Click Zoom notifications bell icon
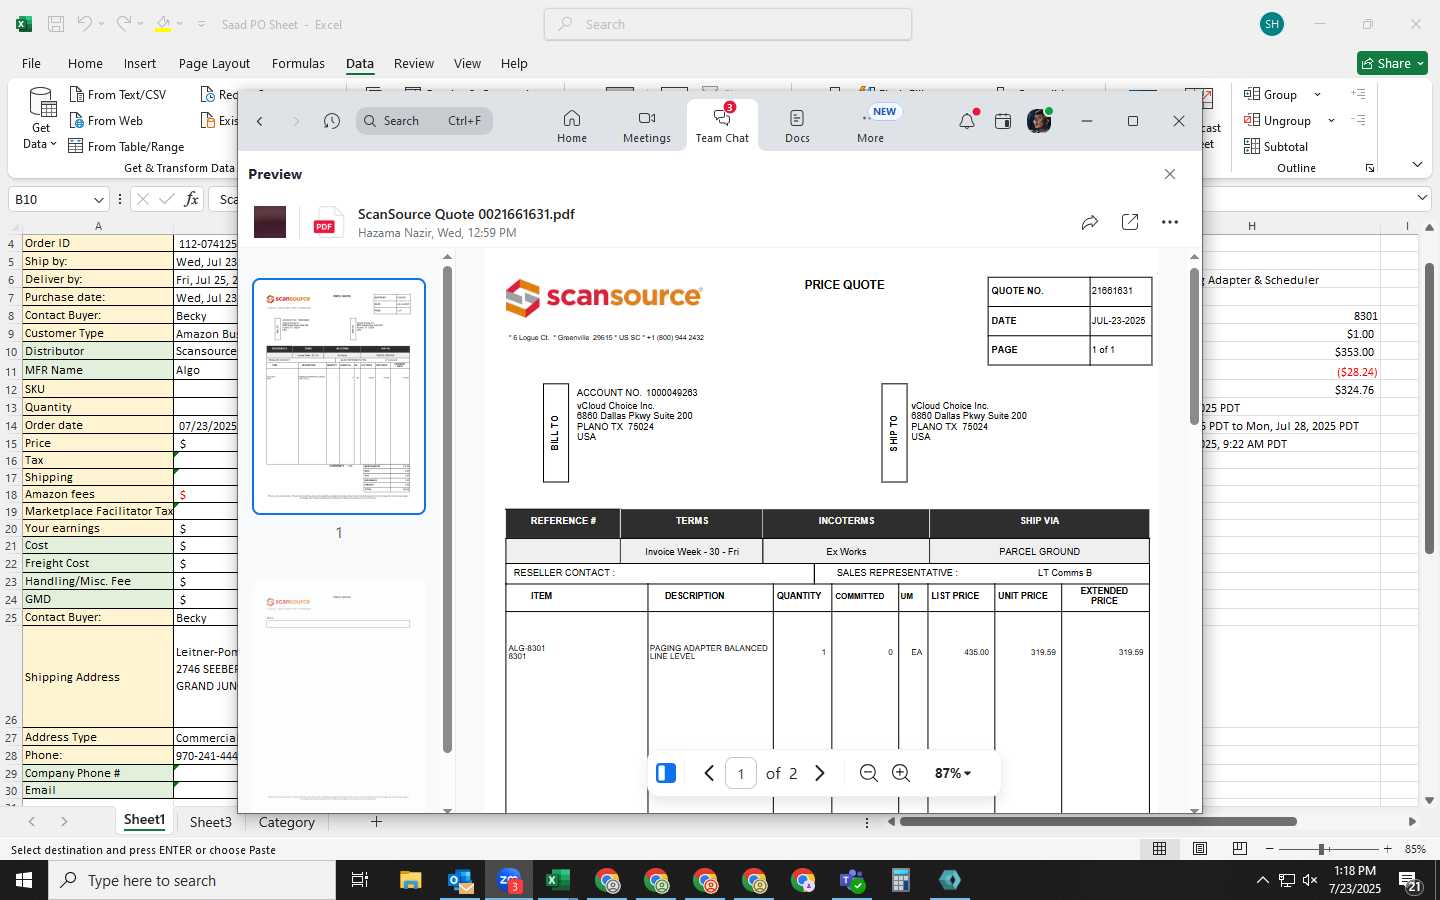 [967, 121]
